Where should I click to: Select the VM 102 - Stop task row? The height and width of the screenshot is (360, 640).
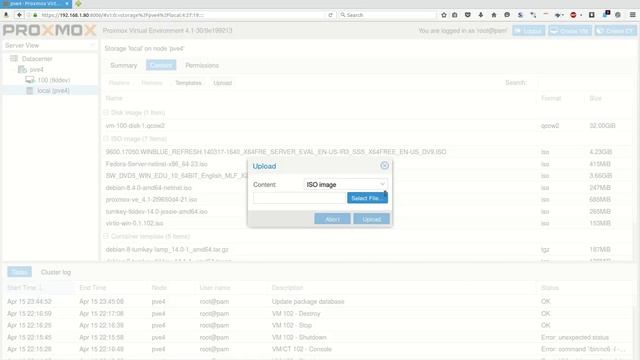[x=318, y=325]
